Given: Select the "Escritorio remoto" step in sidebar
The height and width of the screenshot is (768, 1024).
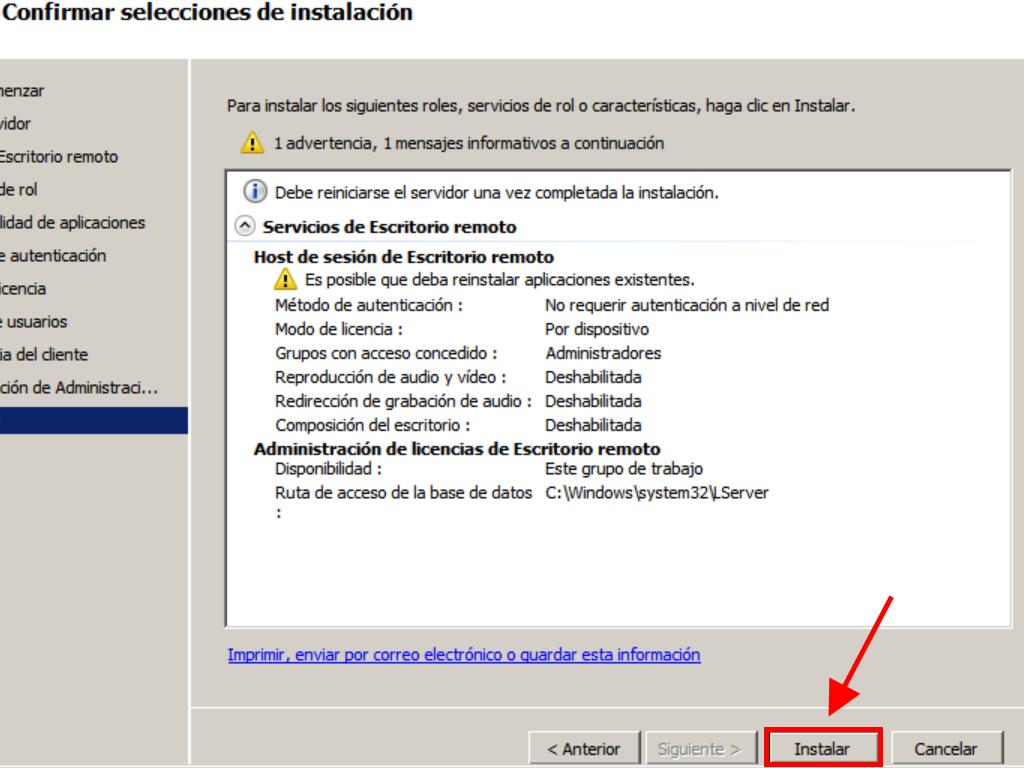Looking at the screenshot, I should tap(58, 157).
